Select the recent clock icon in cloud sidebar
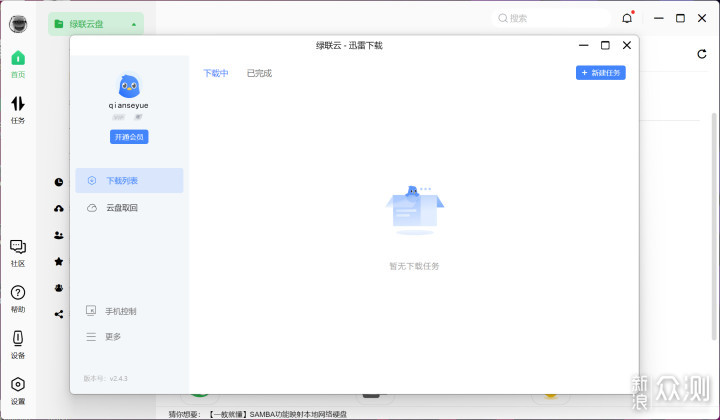The height and width of the screenshot is (420, 720). [x=59, y=182]
